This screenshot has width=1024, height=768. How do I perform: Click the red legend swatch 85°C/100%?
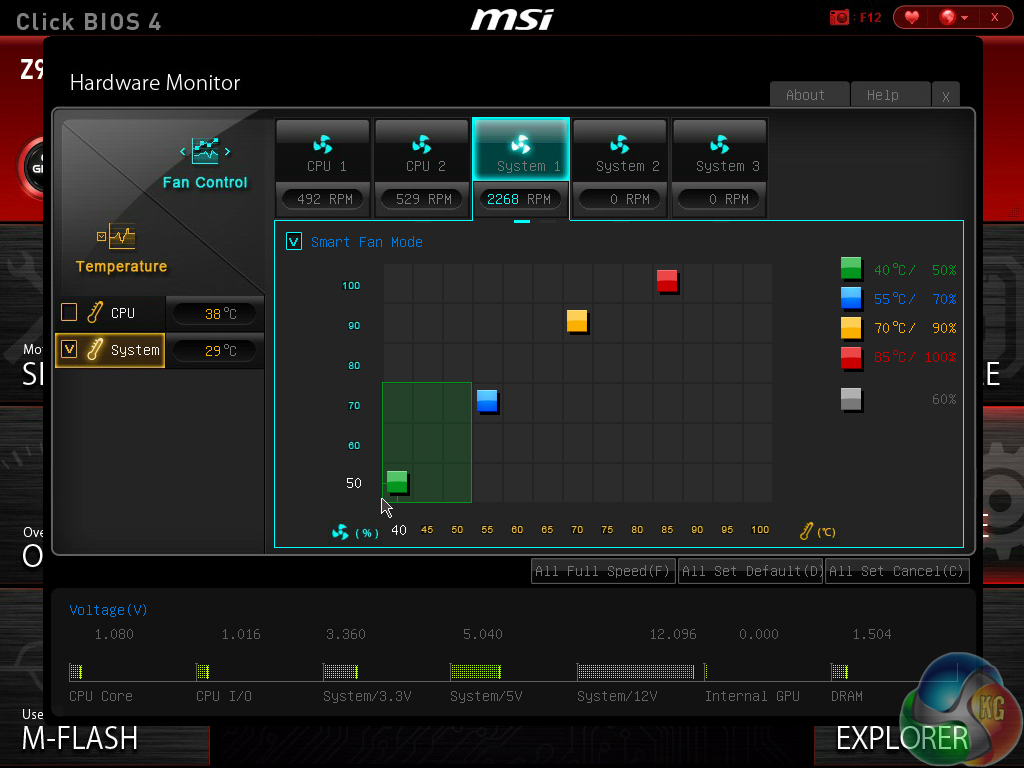click(851, 358)
